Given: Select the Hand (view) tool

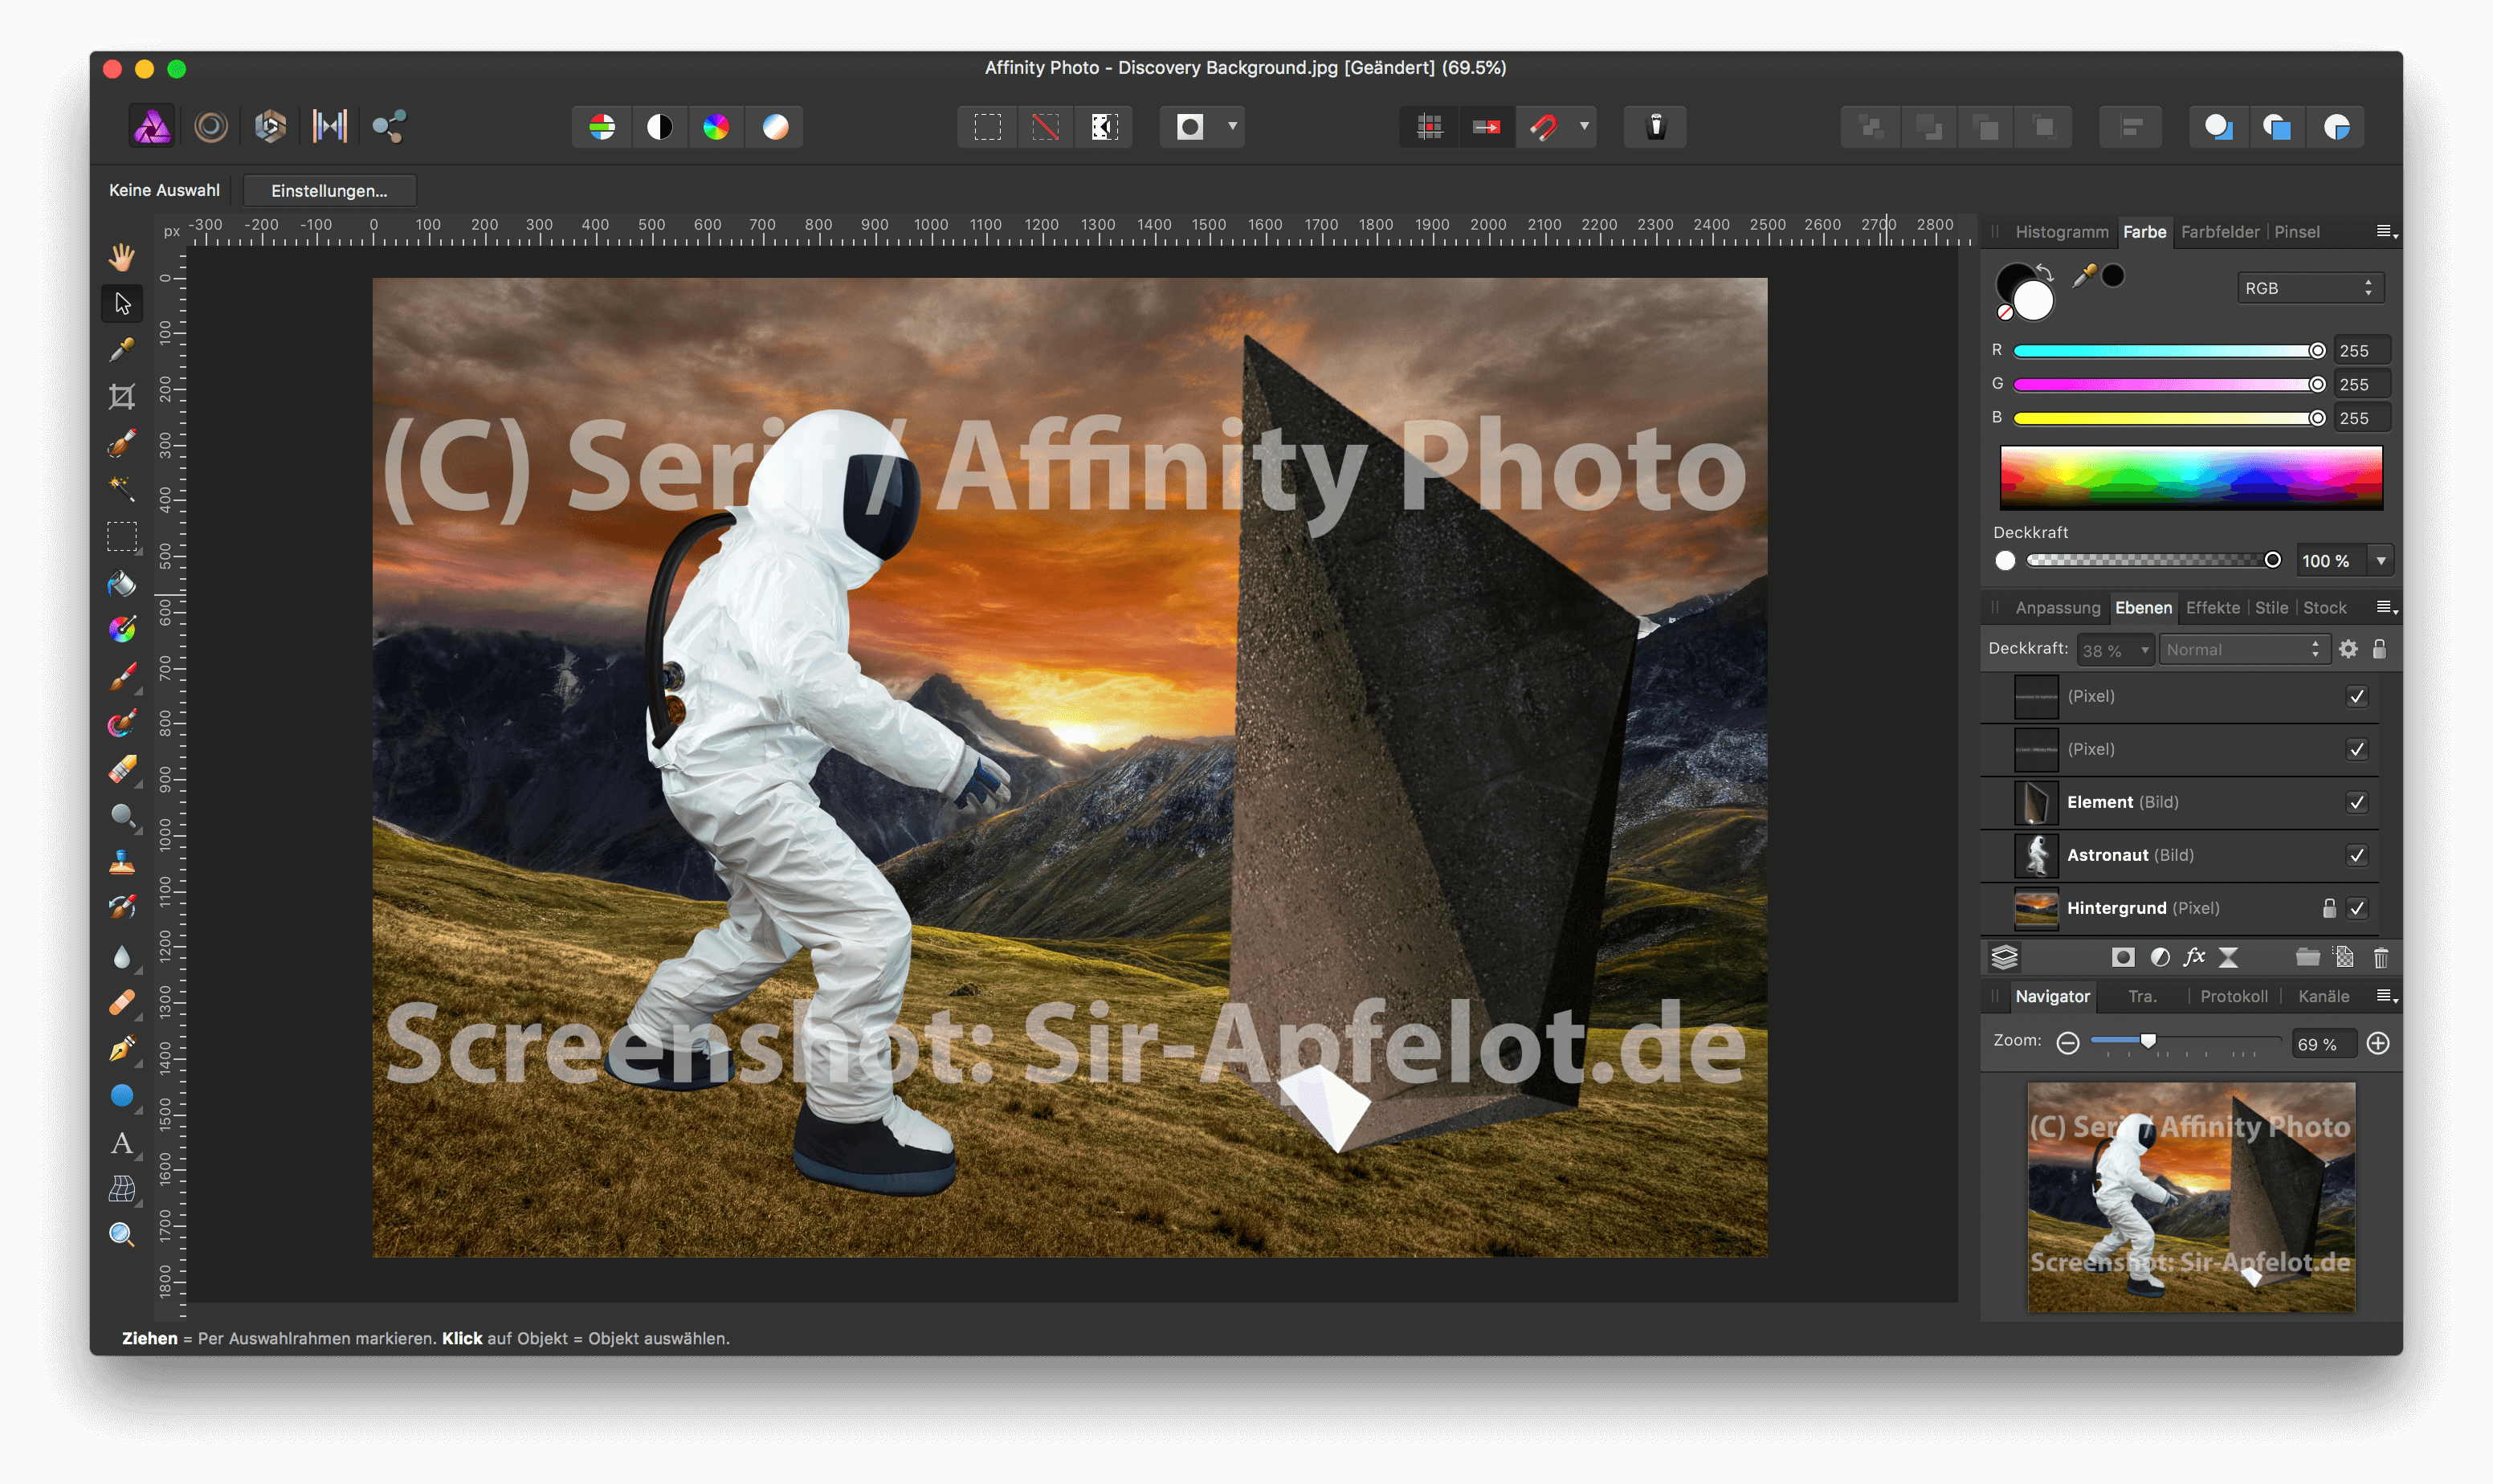Looking at the screenshot, I should [122, 257].
